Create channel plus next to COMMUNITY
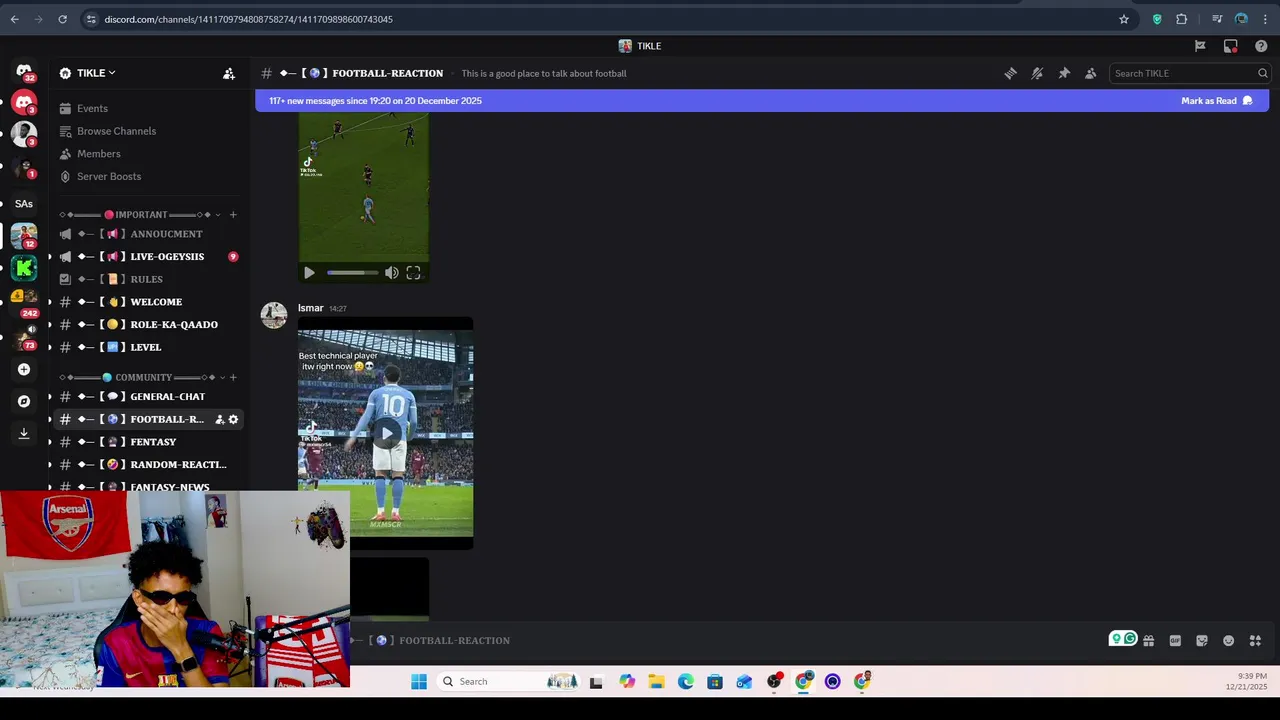The width and height of the screenshot is (1280, 720). 233,377
